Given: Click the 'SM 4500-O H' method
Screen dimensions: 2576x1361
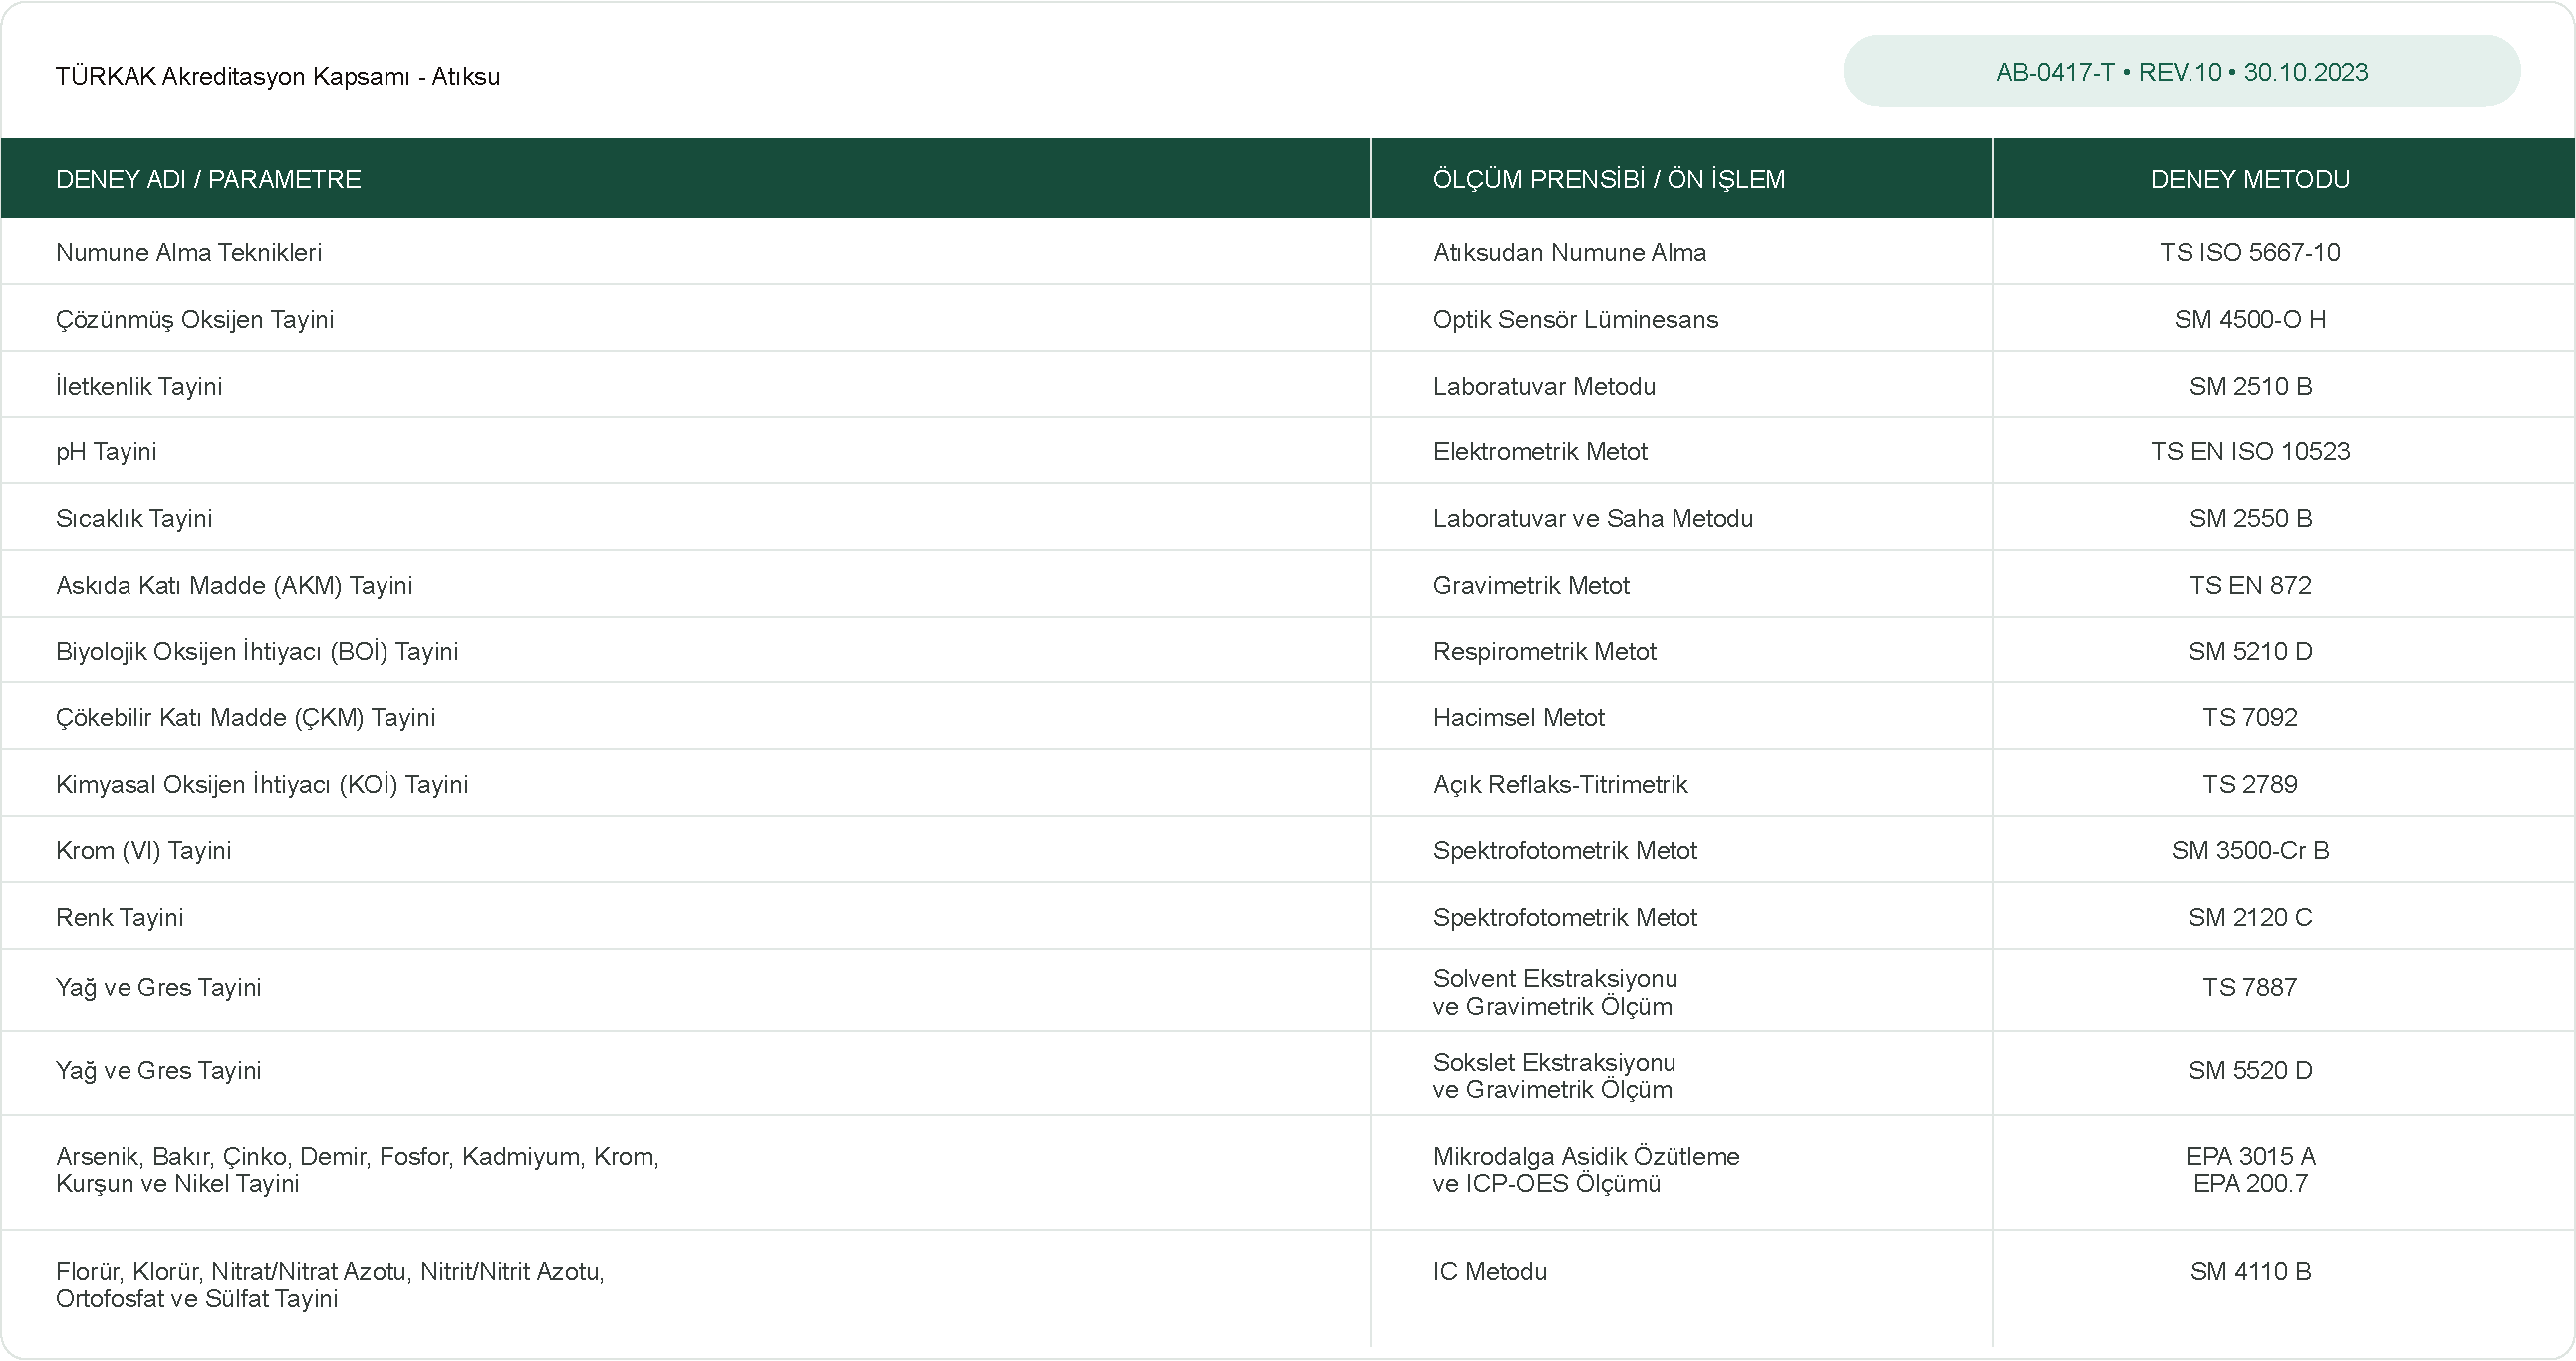Looking at the screenshot, I should click(x=2250, y=319).
